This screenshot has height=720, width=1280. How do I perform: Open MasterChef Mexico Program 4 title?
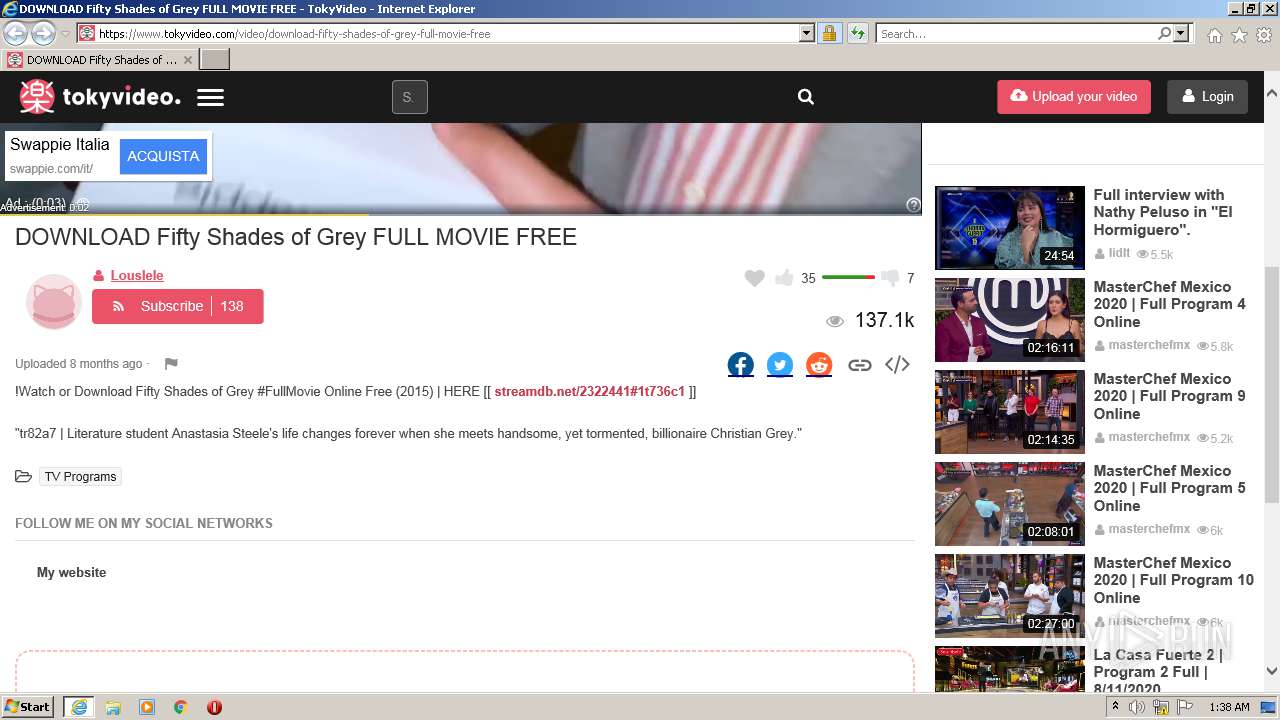click(1169, 304)
